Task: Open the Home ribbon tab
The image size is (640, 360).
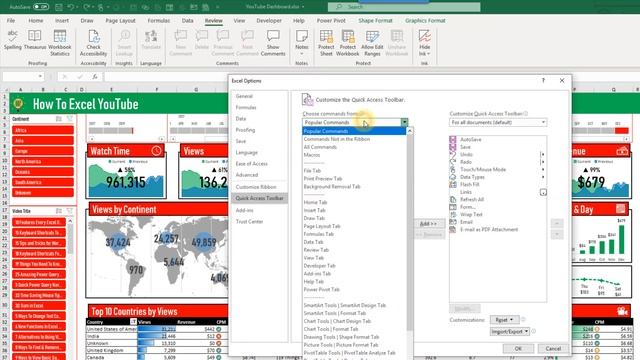Action: tap(36, 20)
